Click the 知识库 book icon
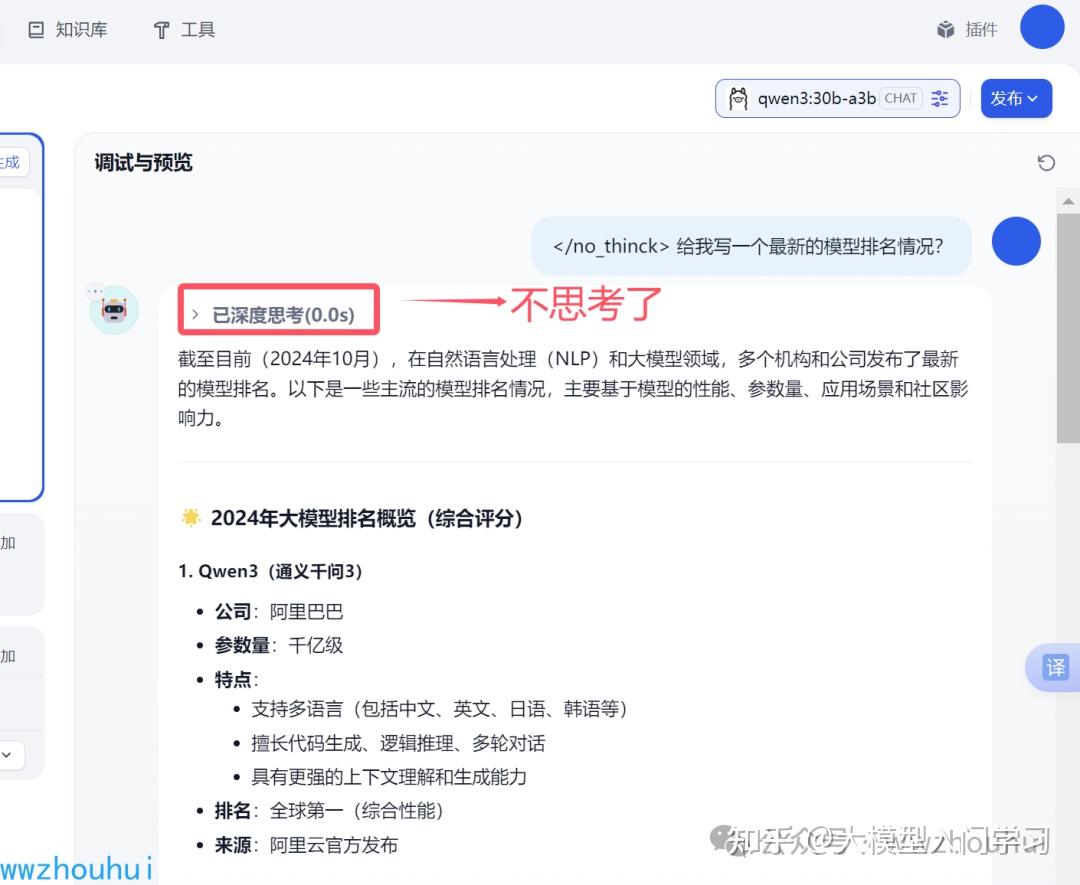 coord(36,30)
